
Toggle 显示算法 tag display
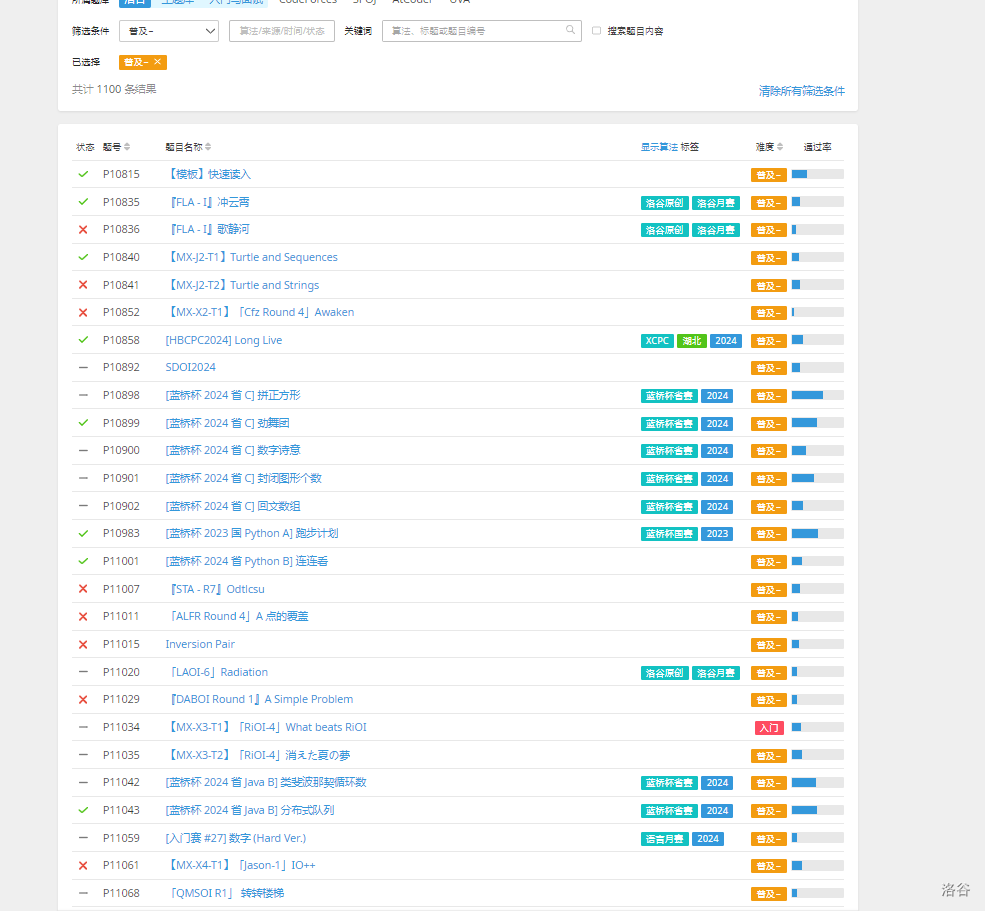click(659, 146)
